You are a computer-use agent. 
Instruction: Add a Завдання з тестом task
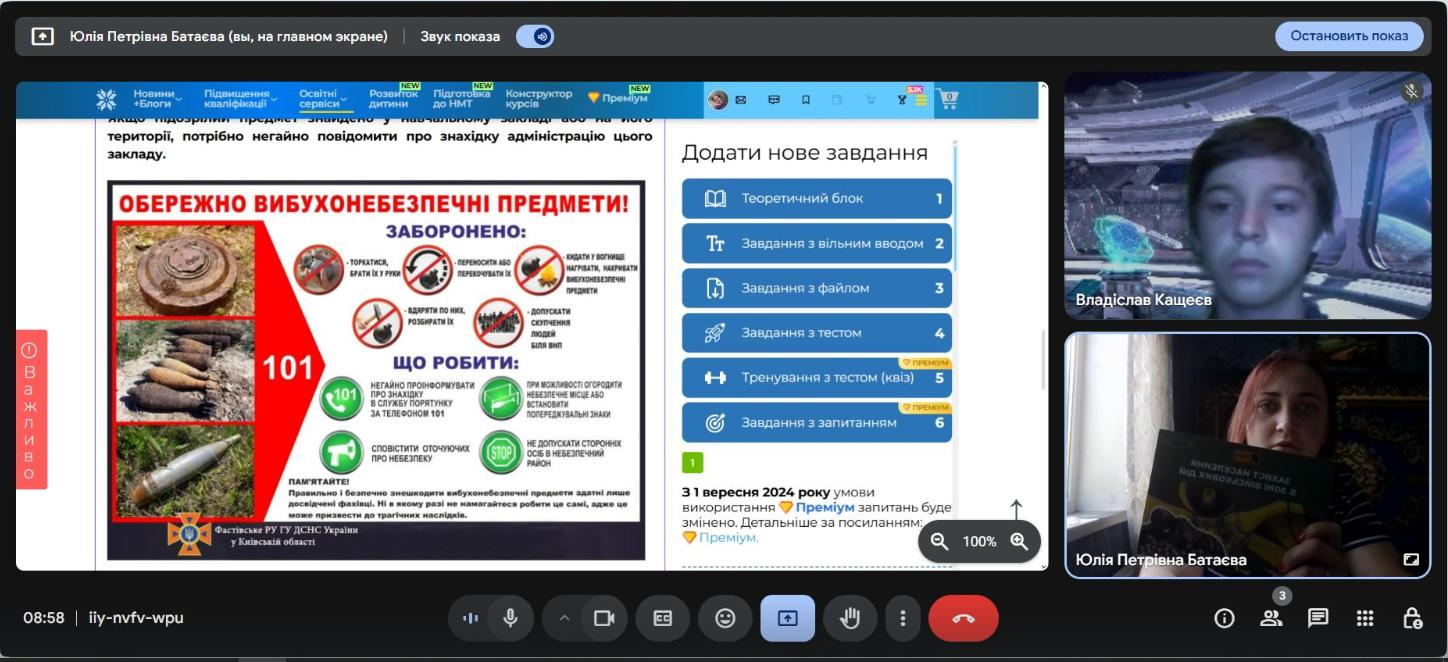tap(816, 333)
